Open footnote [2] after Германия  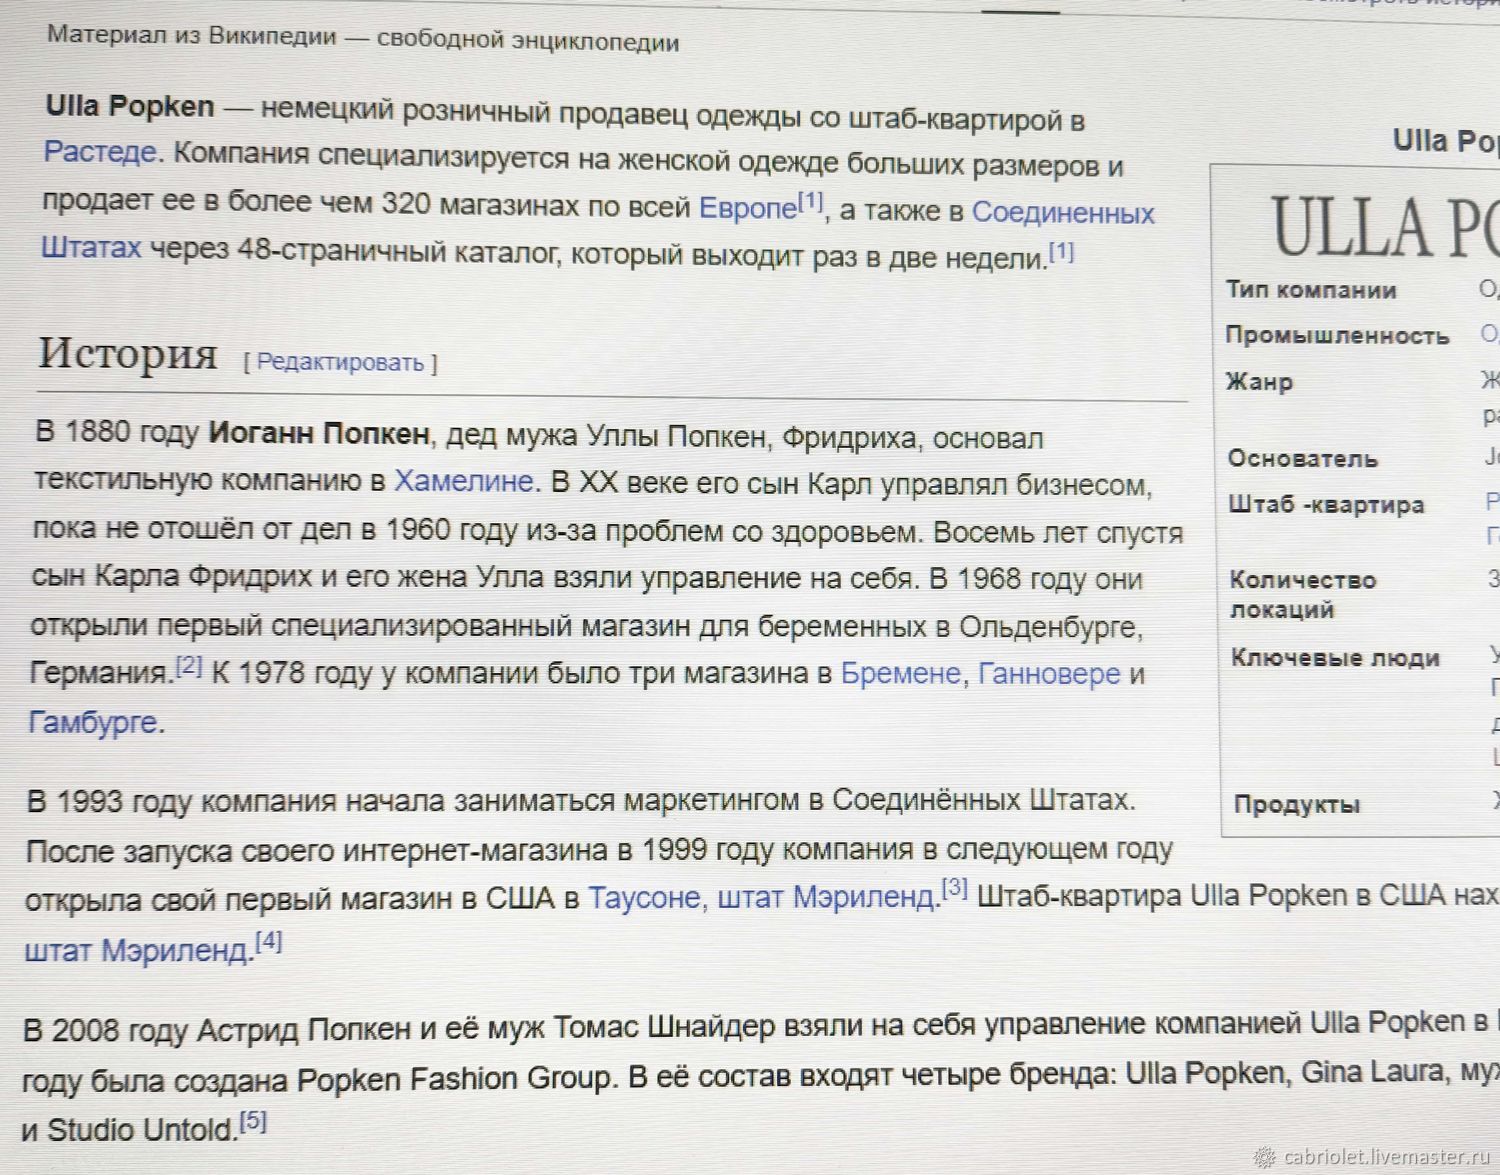[189, 665]
